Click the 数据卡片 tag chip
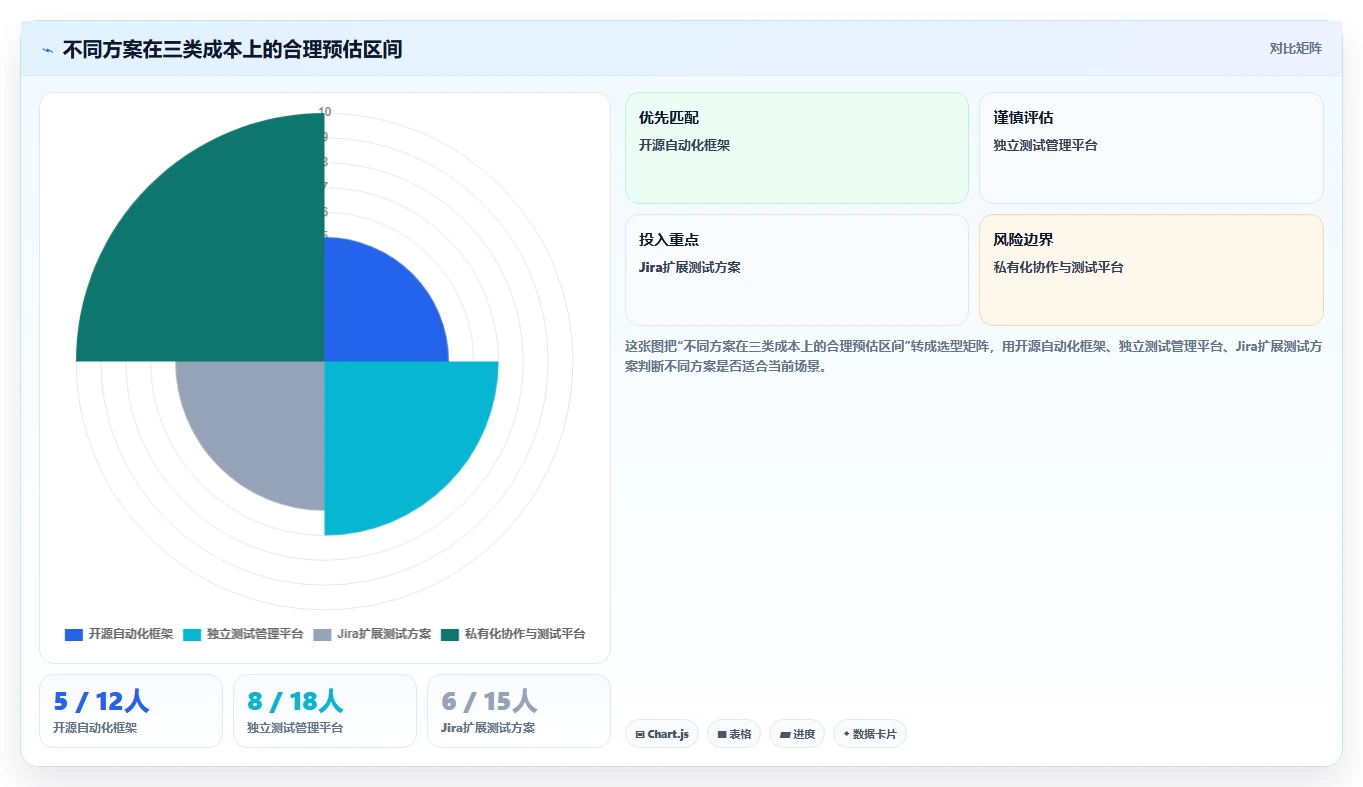The height and width of the screenshot is (787, 1363). coord(870,734)
